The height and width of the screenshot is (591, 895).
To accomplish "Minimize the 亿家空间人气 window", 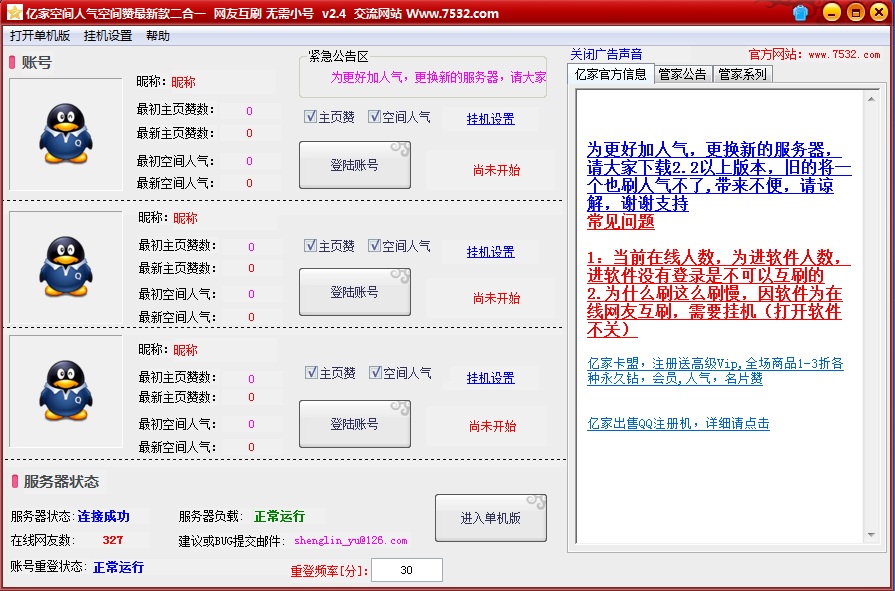I will coord(832,13).
